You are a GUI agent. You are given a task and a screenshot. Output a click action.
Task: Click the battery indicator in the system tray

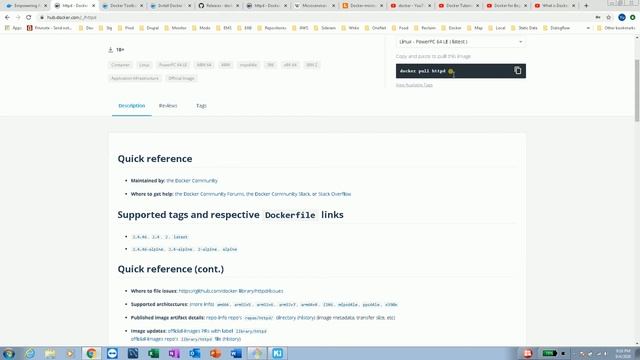550,353
